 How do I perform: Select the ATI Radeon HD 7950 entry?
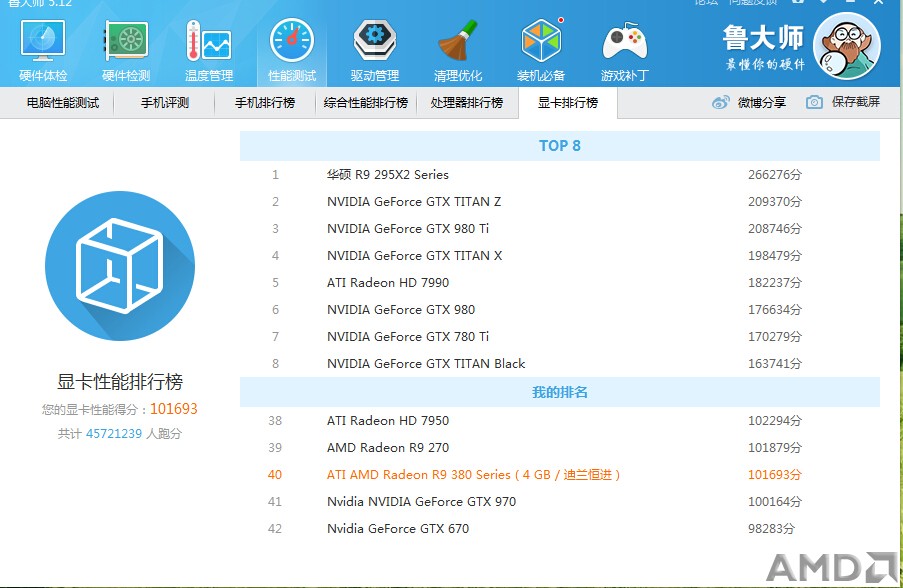[388, 420]
